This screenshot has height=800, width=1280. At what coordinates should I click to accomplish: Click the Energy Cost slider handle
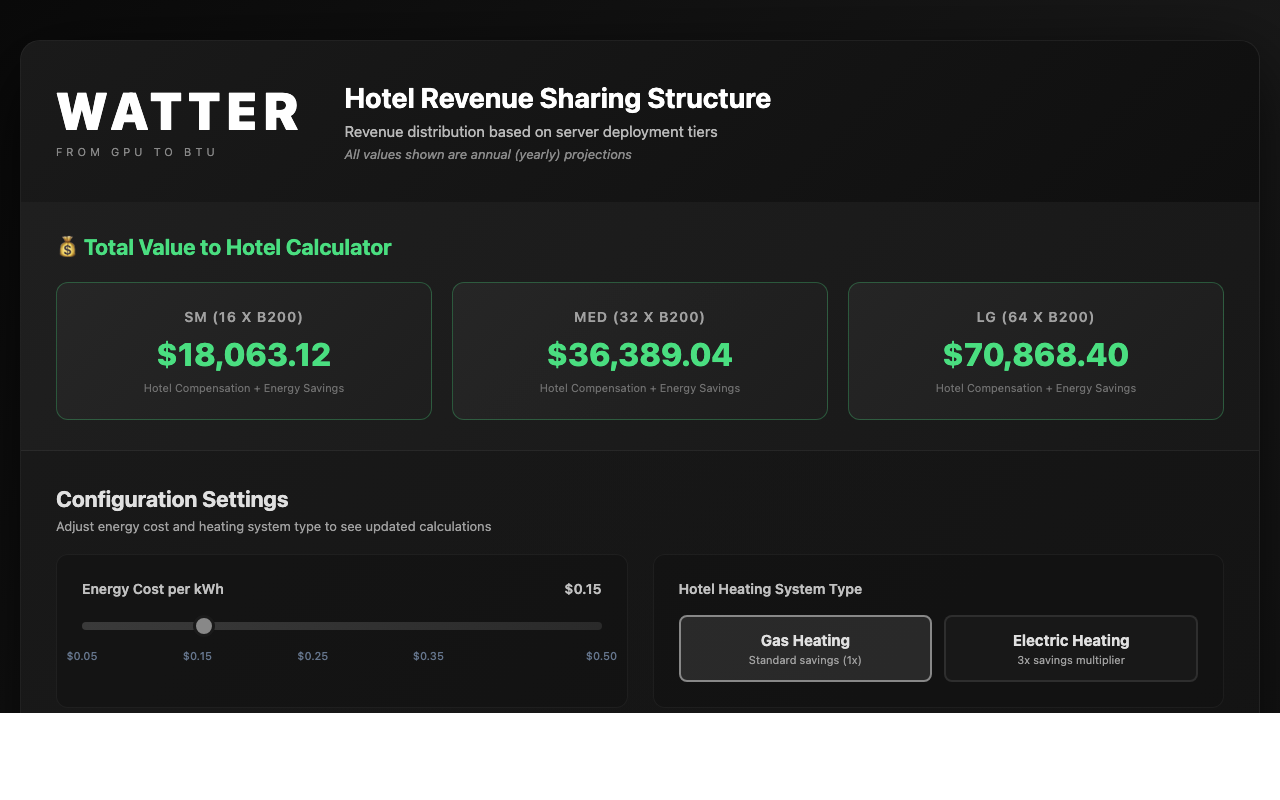(204, 626)
